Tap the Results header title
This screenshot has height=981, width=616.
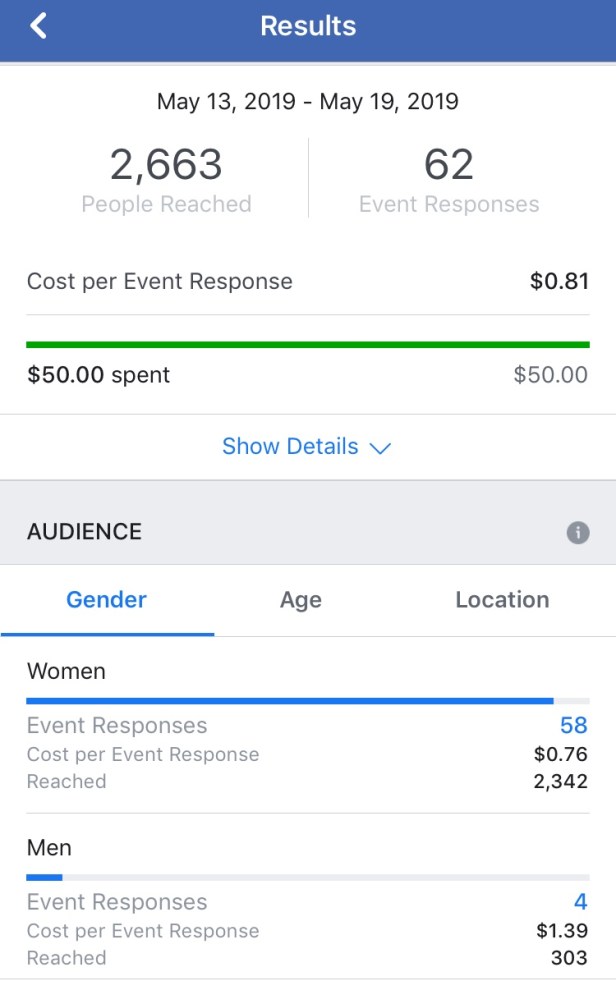click(x=308, y=26)
